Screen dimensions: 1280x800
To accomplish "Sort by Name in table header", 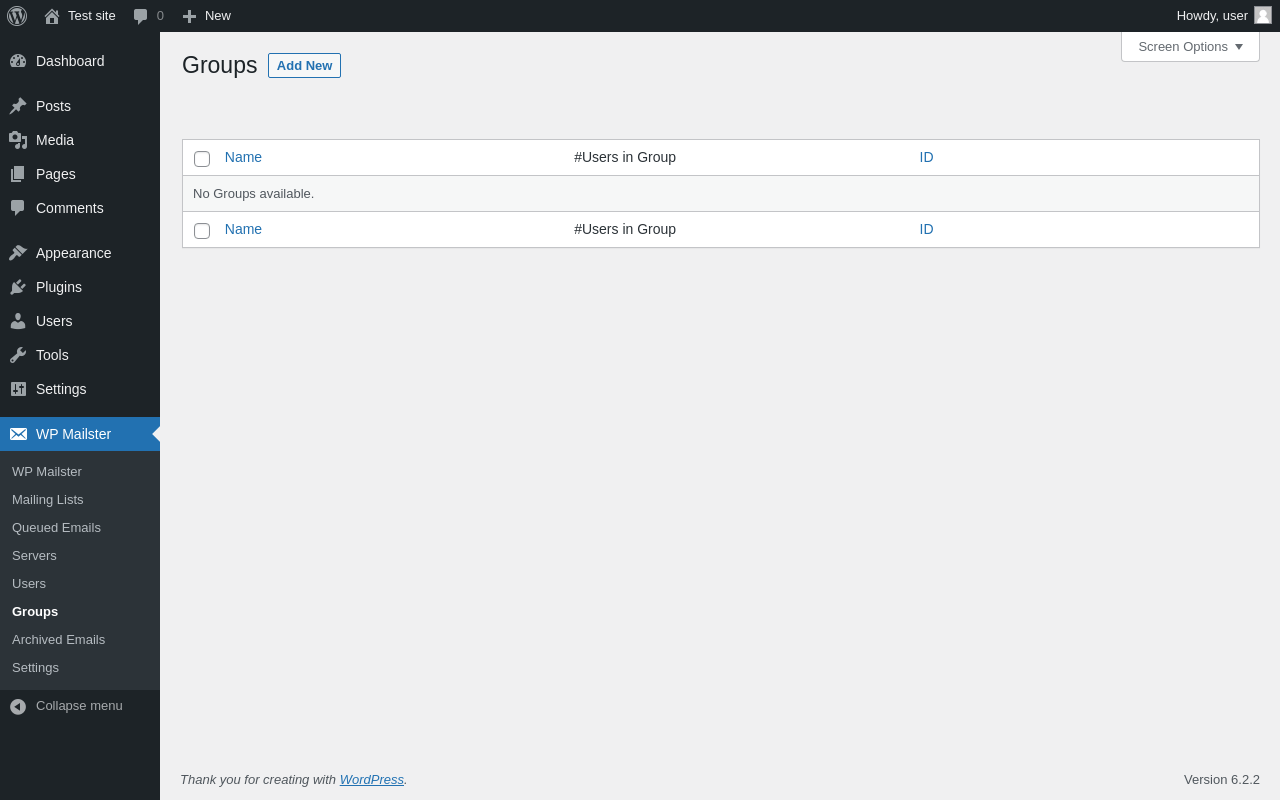I will tap(243, 157).
